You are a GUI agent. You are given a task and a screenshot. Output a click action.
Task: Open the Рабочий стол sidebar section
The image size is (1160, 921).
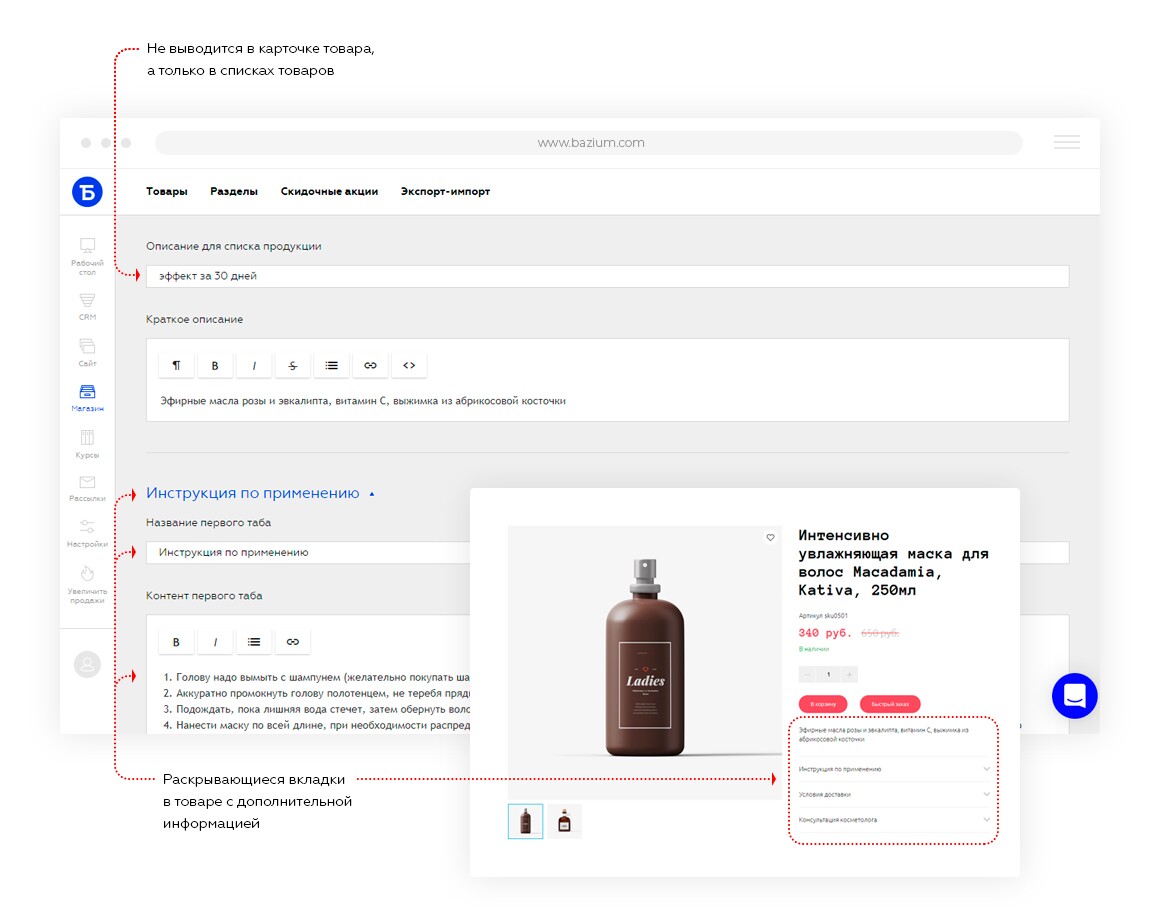[x=87, y=256]
